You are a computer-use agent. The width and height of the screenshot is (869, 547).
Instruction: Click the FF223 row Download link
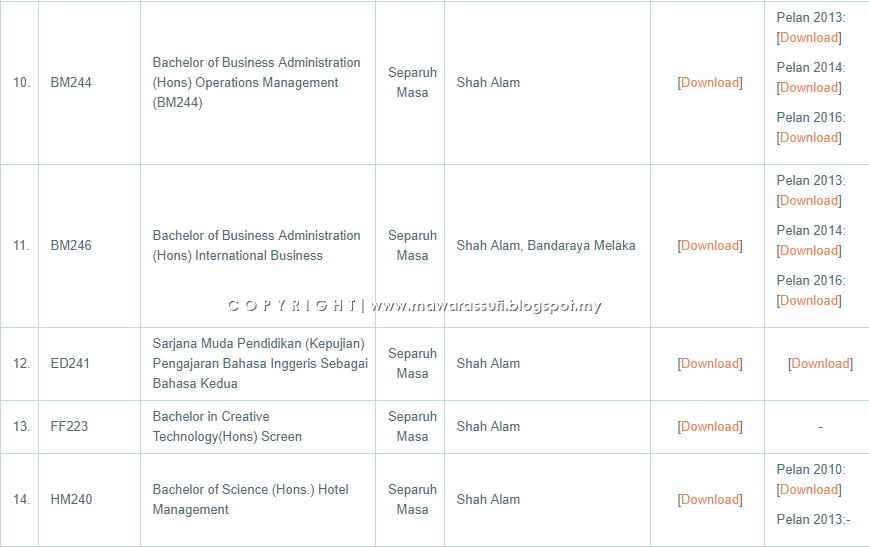click(710, 427)
